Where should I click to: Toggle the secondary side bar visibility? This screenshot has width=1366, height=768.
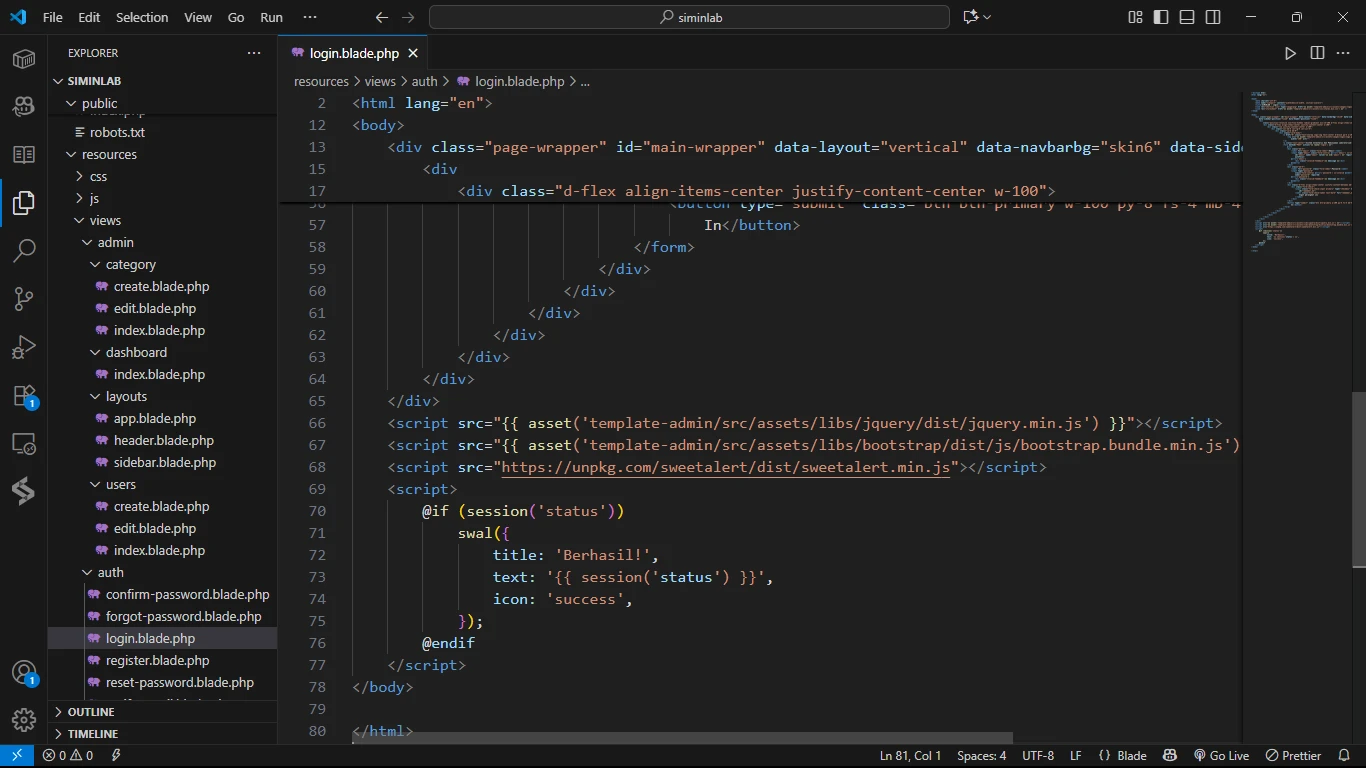[1213, 17]
